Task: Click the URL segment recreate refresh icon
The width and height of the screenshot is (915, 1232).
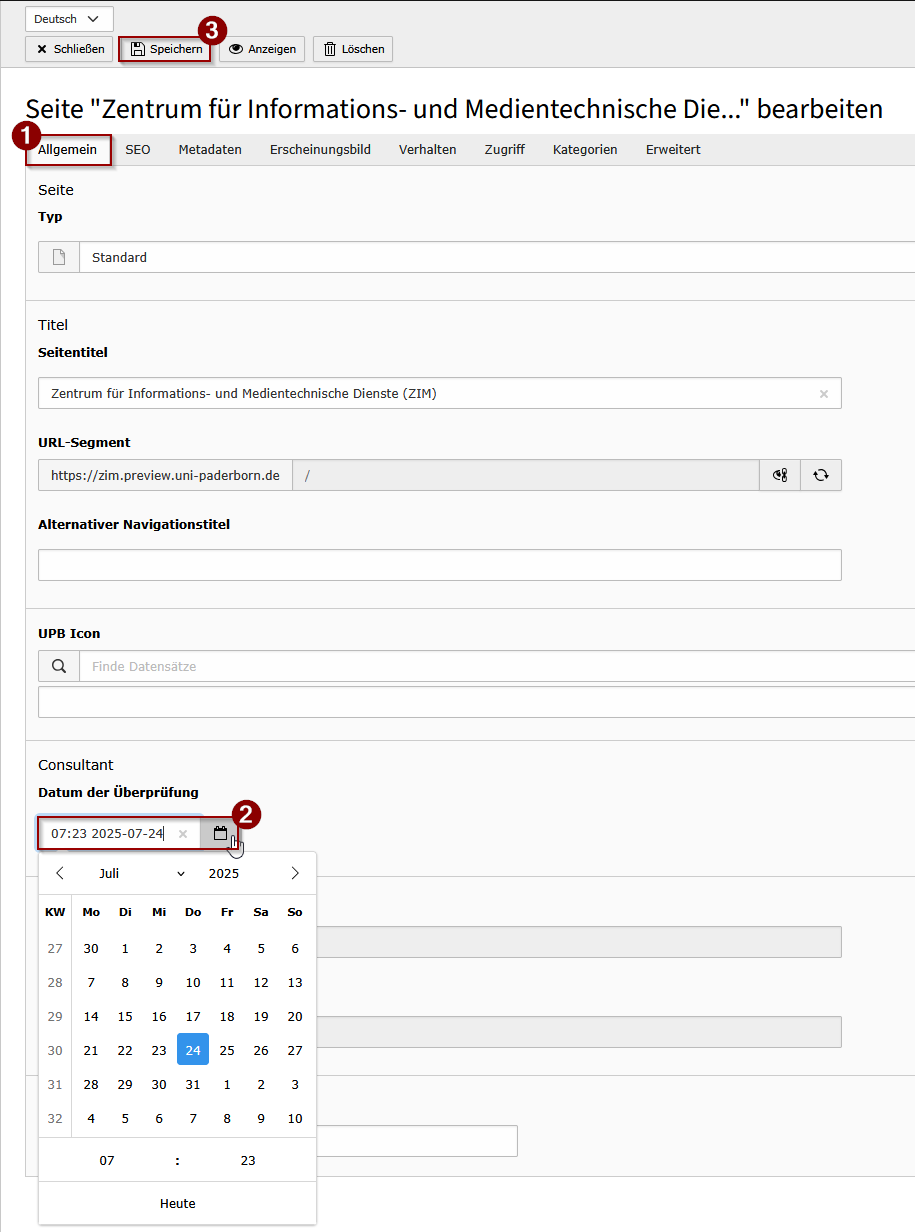Action: point(821,475)
